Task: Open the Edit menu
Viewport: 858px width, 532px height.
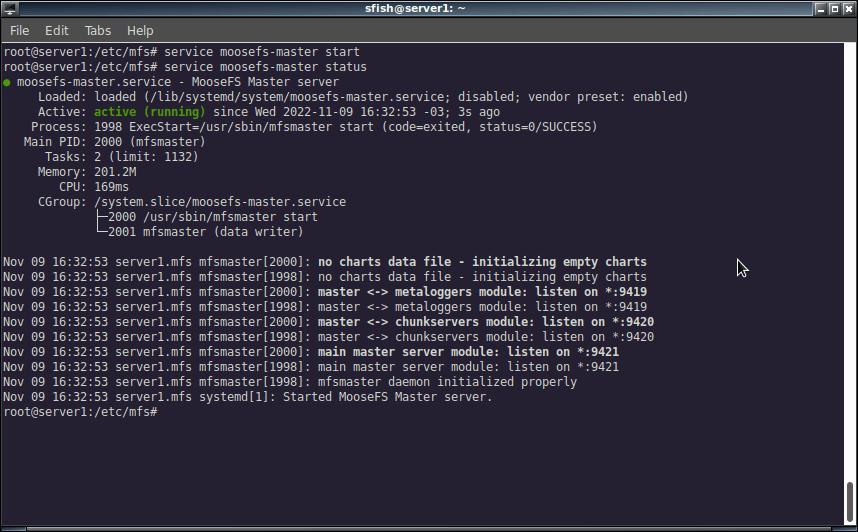Action: point(56,31)
